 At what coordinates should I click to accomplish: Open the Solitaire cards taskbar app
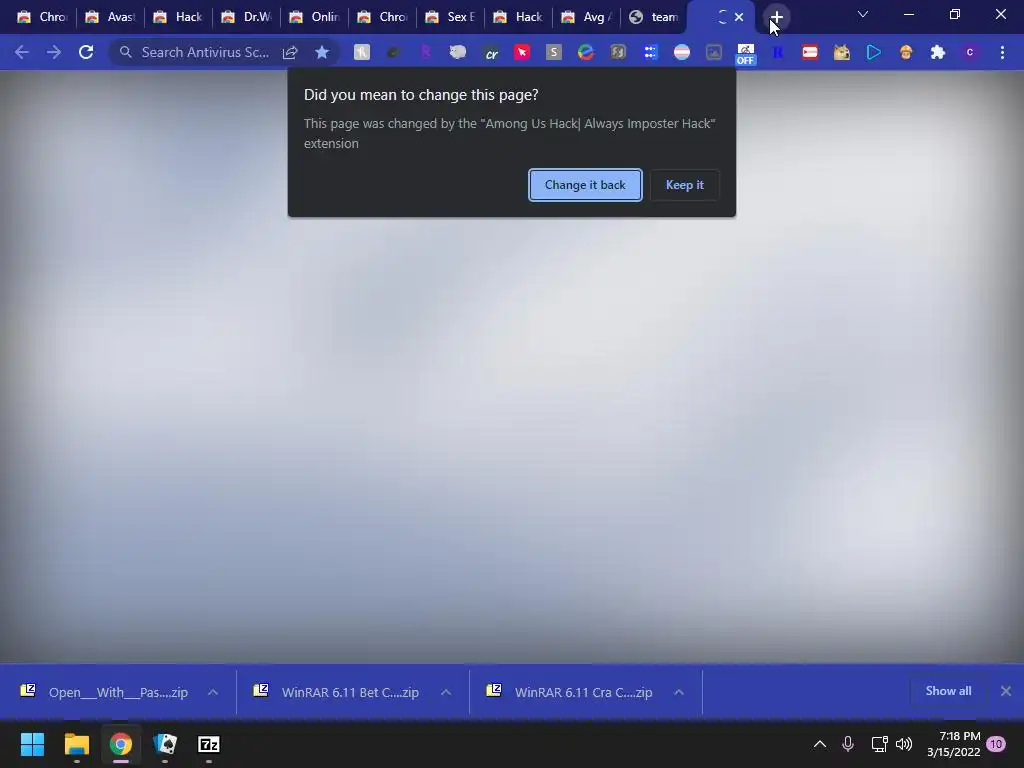click(165, 744)
